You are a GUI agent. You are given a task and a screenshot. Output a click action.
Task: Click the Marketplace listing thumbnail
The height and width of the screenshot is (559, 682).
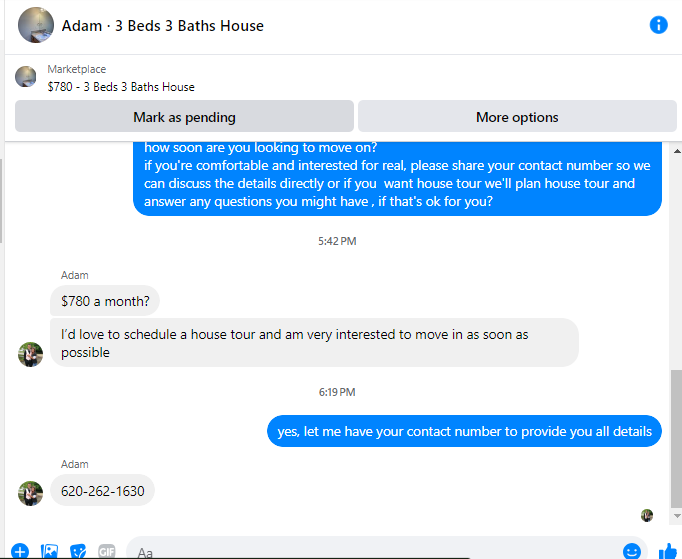[x=26, y=77]
